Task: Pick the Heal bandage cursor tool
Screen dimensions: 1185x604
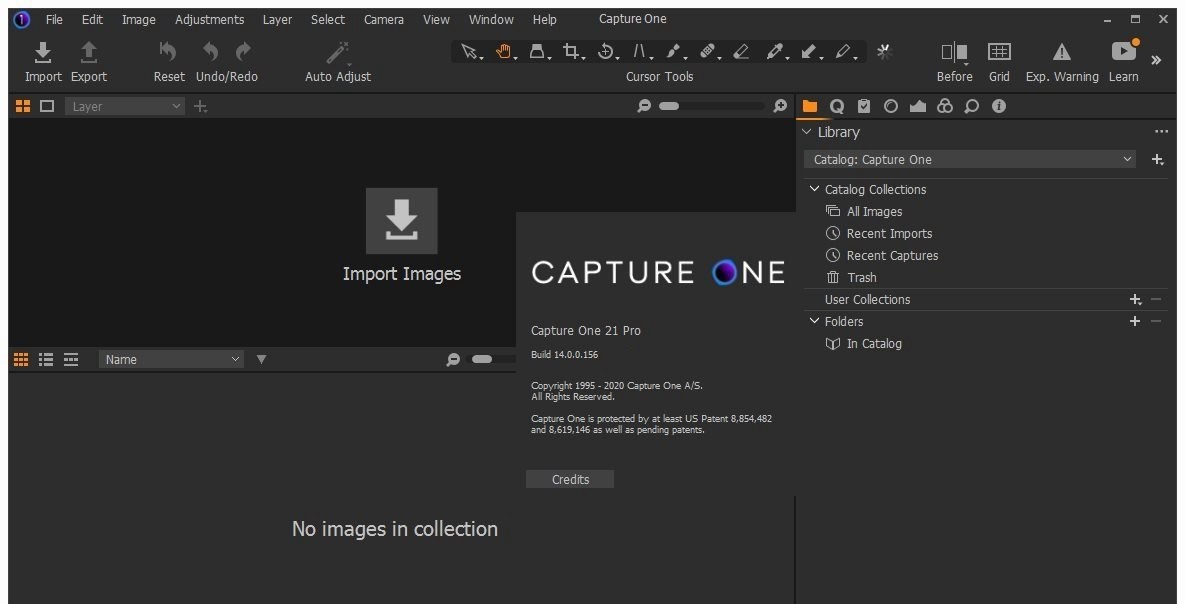Action: 708,51
